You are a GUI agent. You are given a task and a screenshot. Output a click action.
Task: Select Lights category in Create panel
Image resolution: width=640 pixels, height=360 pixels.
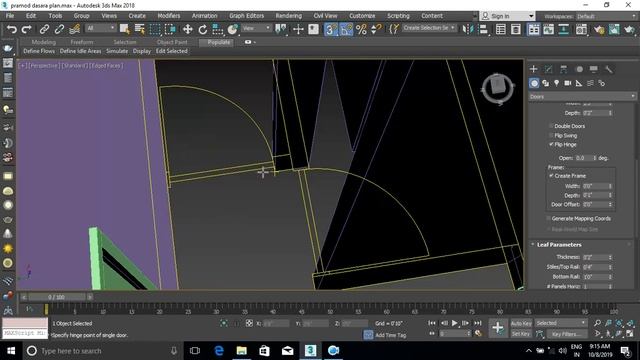coord(556,83)
